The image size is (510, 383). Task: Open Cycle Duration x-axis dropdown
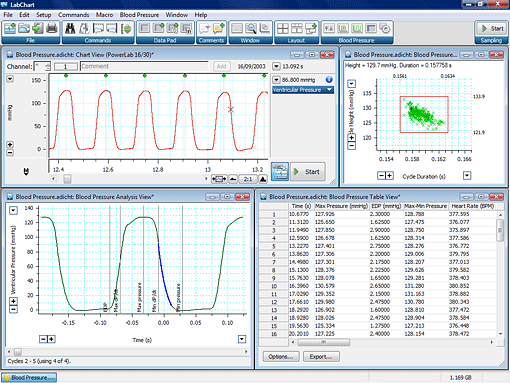click(x=467, y=175)
